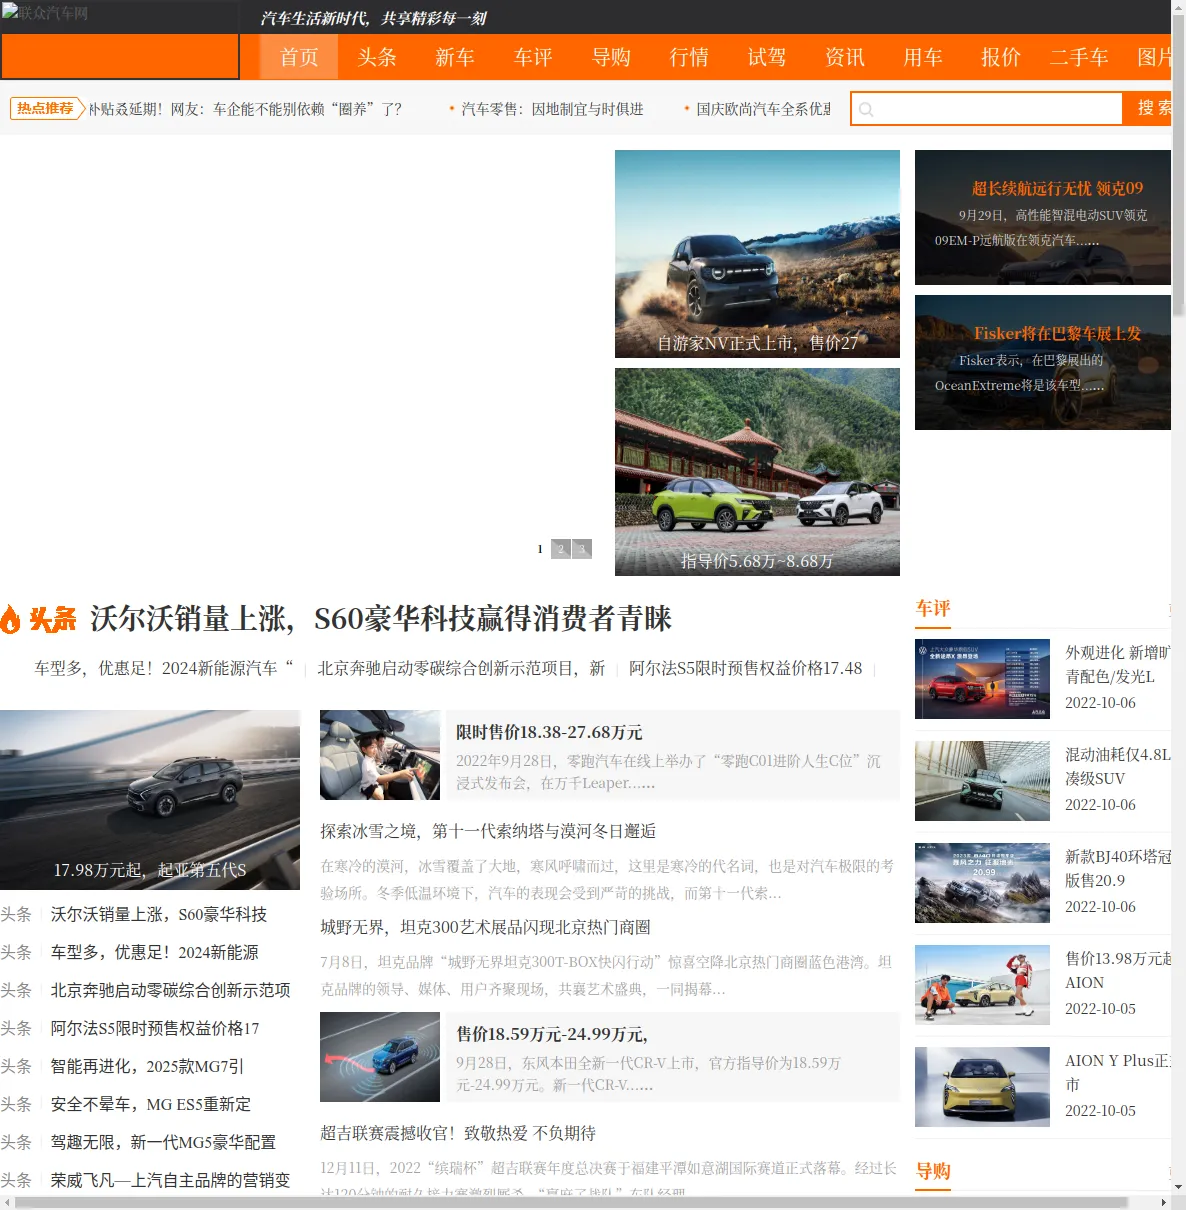The width and height of the screenshot is (1186, 1210).
Task: Open the 导购 sidebar section heading
Action: 933,1171
